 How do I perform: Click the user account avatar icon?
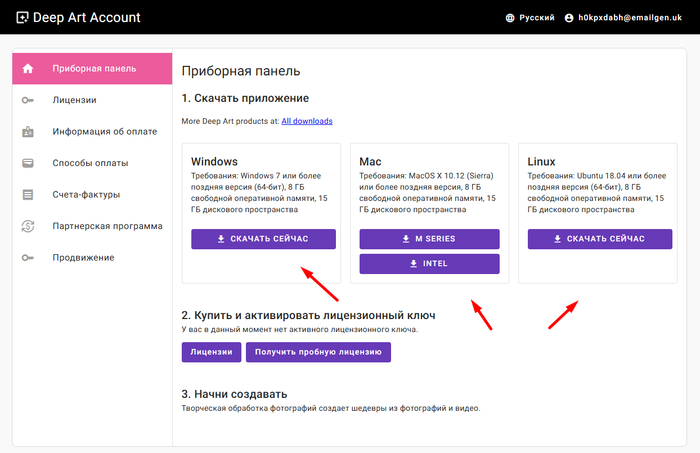tap(569, 17)
